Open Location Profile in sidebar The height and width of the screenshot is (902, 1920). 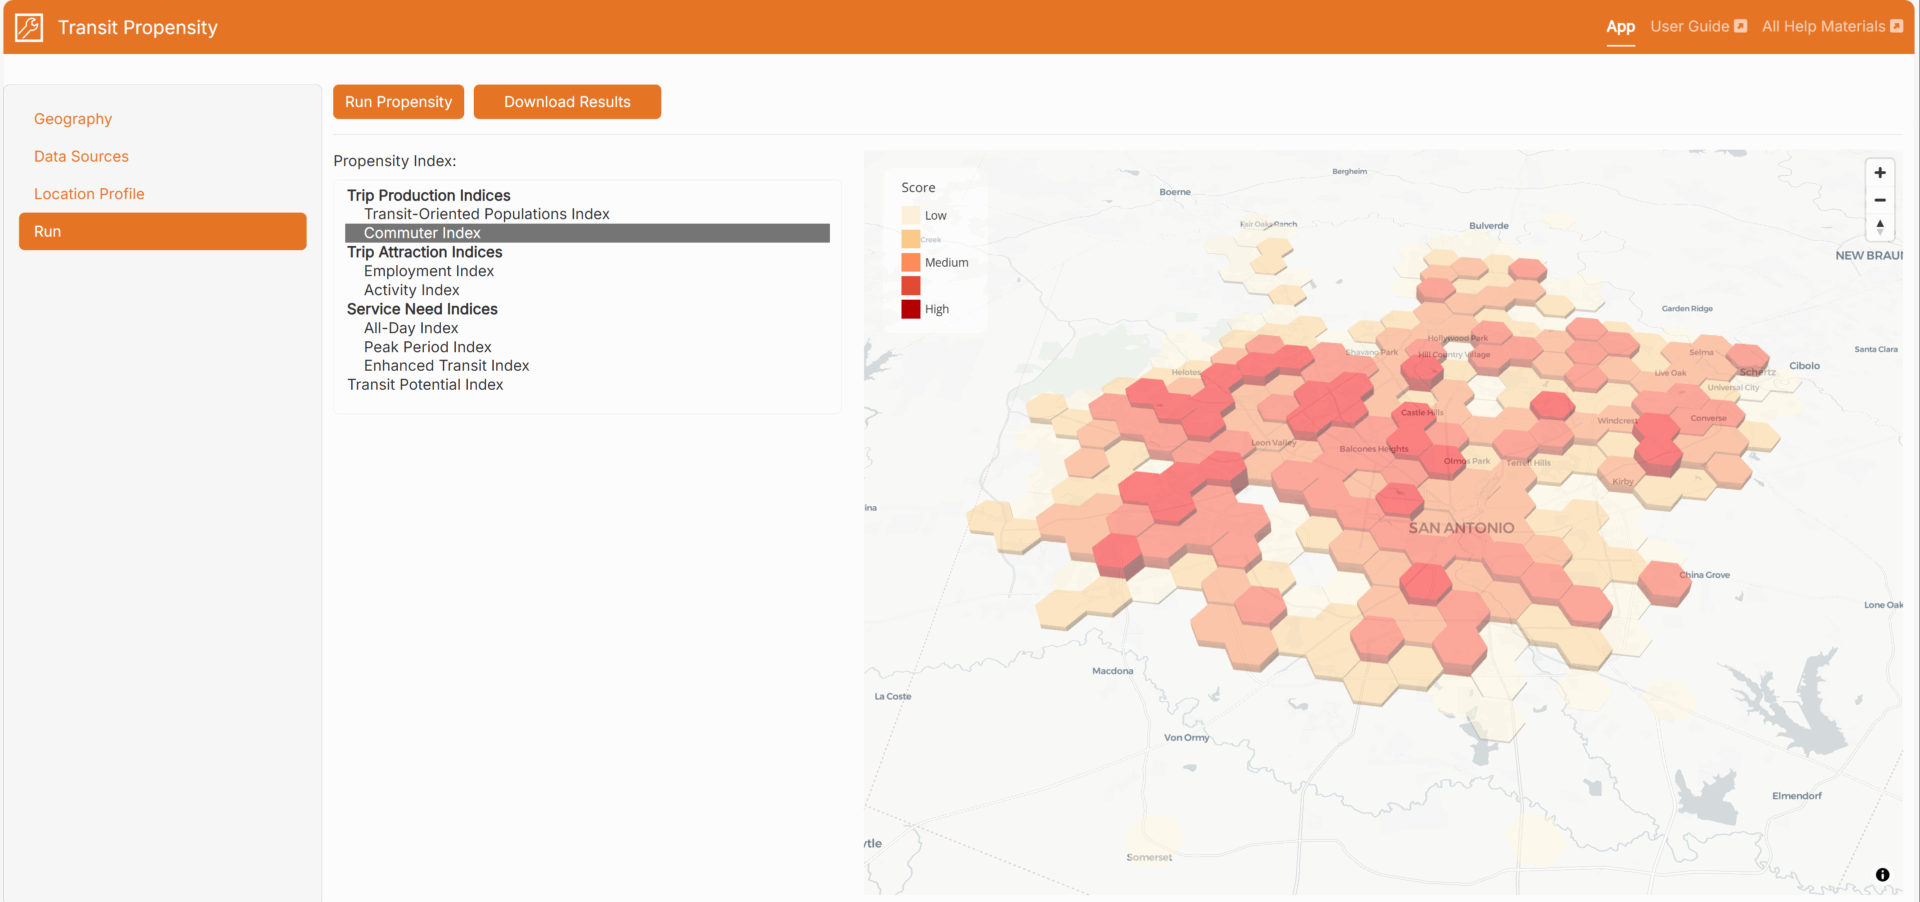point(89,194)
